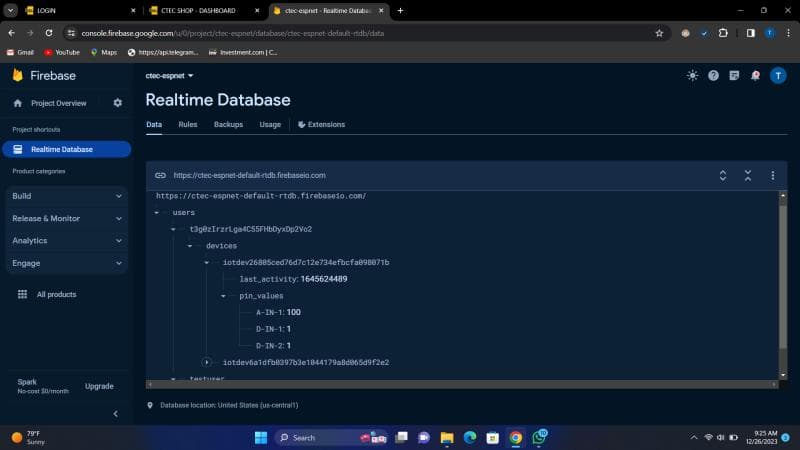
Task: Open the notifications bell
Action: (x=755, y=75)
